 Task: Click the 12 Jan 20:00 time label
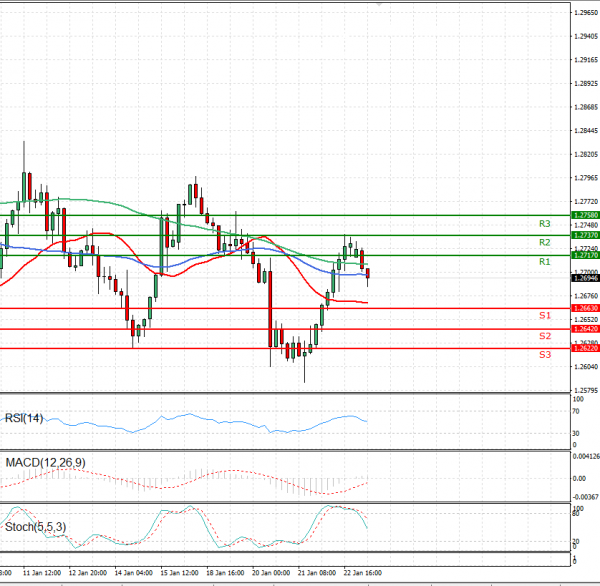(x=88, y=573)
